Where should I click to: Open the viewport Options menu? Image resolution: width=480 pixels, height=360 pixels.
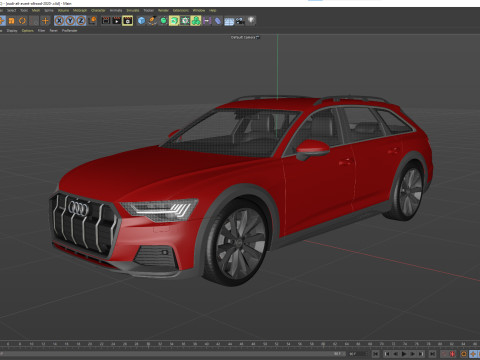coord(28,31)
